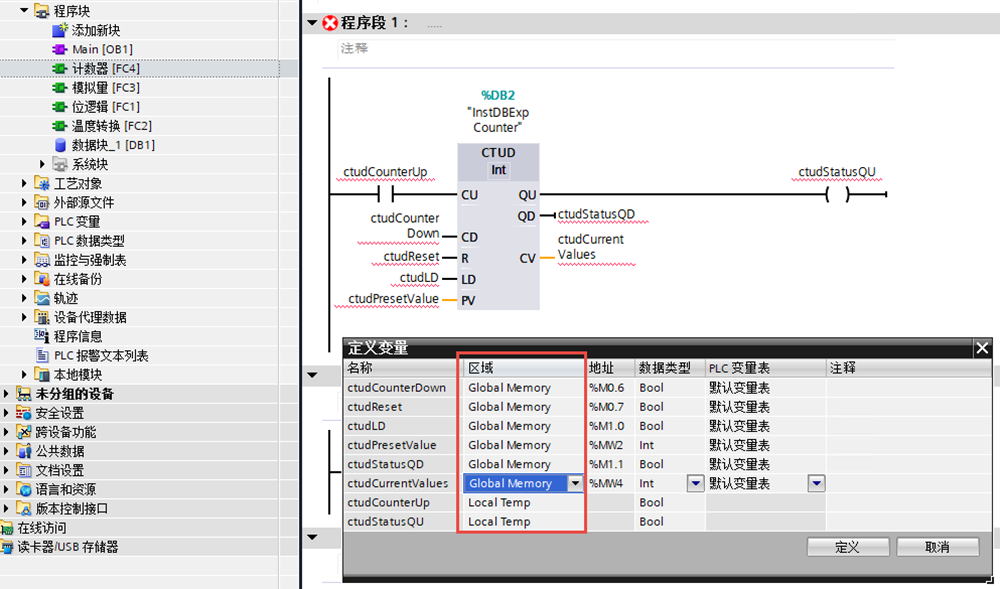Click the 在线访问 icon
This screenshot has height=589, width=1000.
[x=8, y=528]
